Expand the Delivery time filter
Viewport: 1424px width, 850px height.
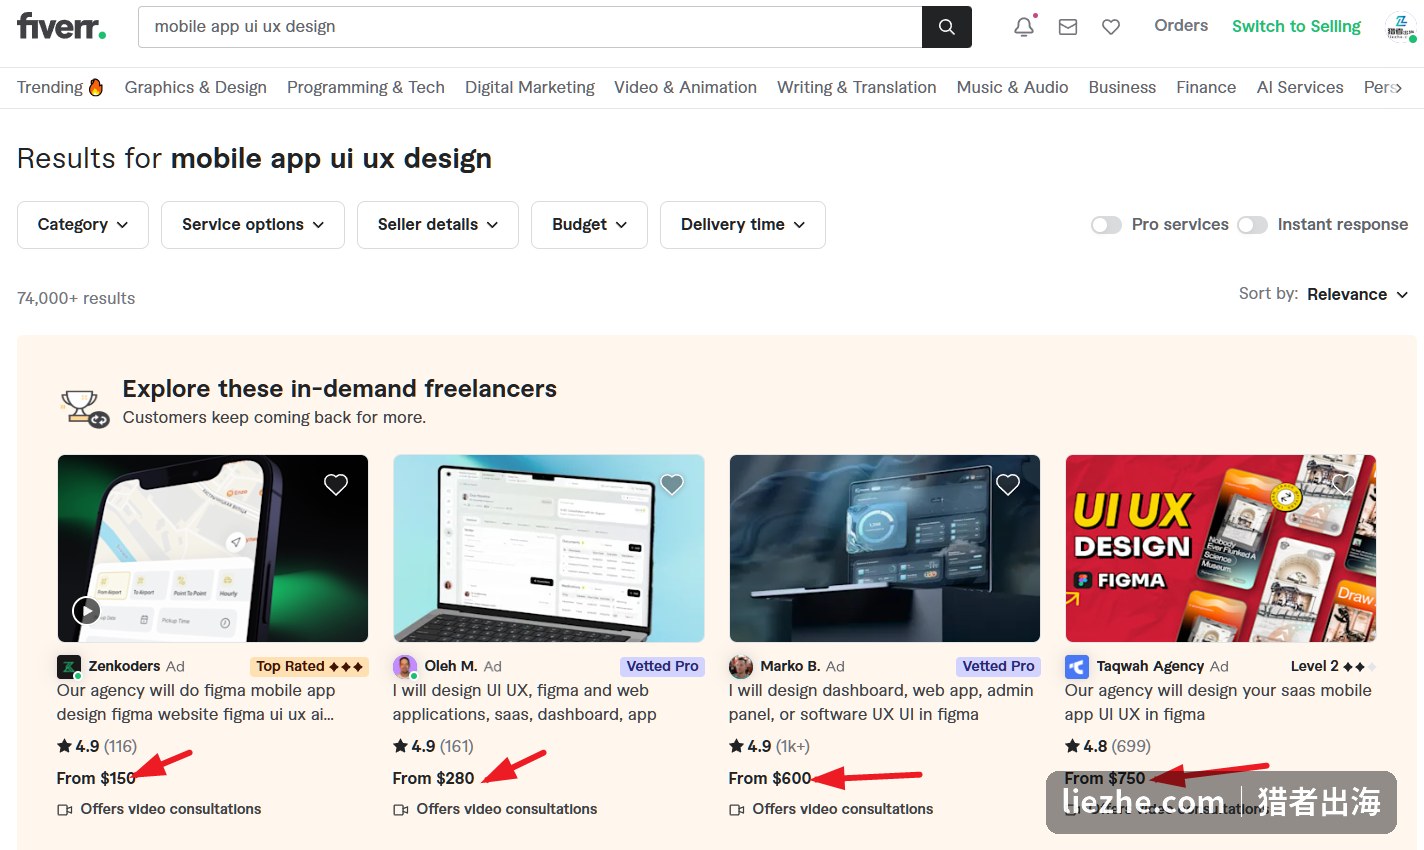click(743, 225)
